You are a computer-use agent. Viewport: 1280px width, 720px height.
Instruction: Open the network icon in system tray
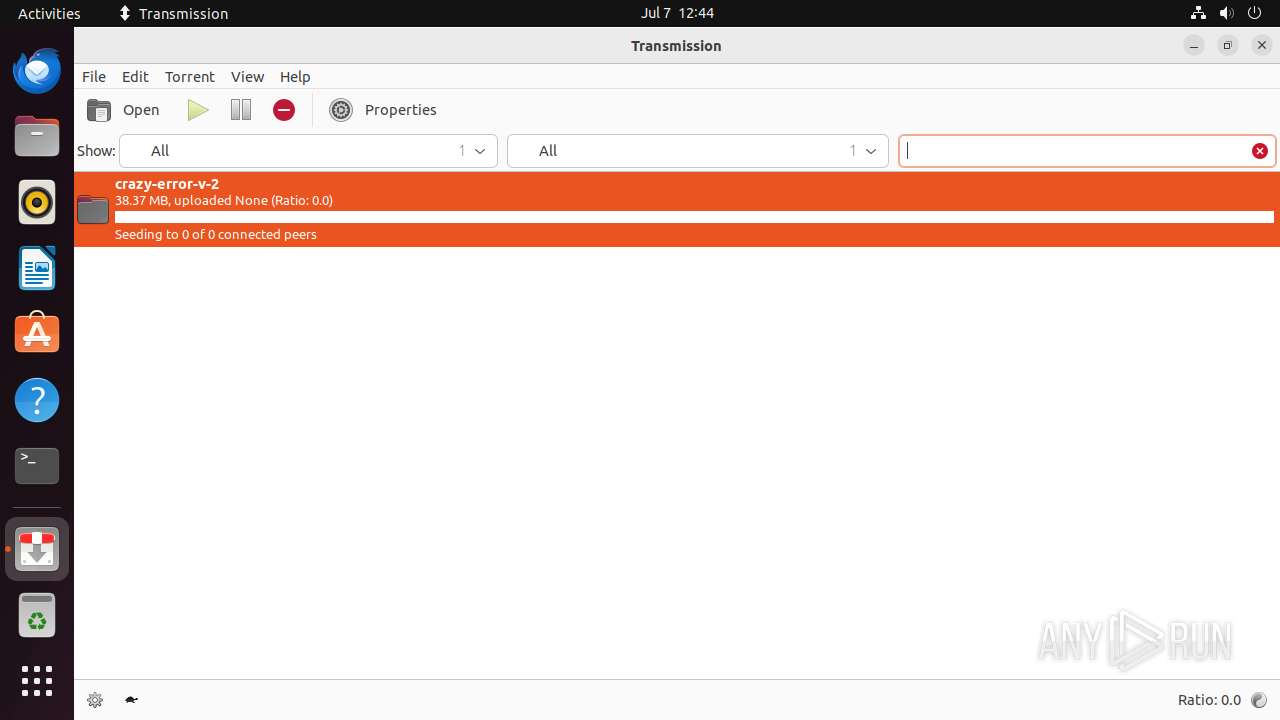(x=1198, y=13)
